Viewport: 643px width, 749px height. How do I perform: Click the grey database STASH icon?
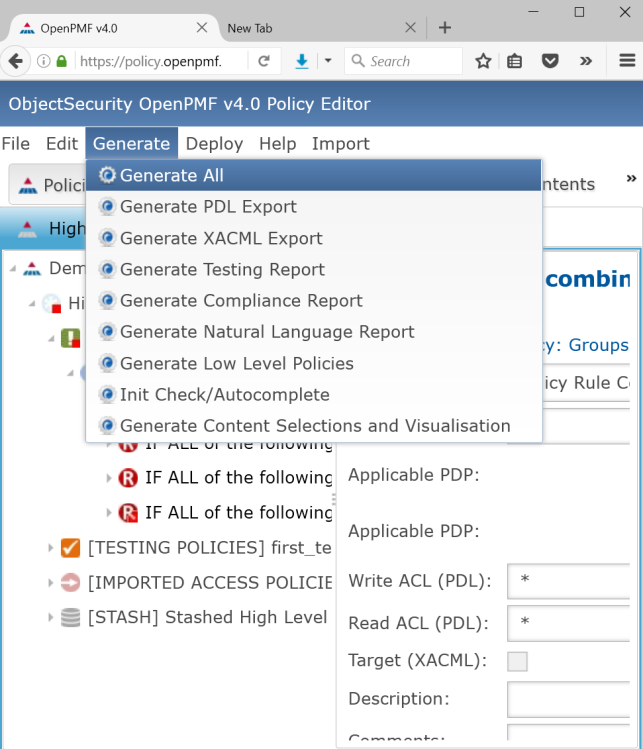pos(70,617)
